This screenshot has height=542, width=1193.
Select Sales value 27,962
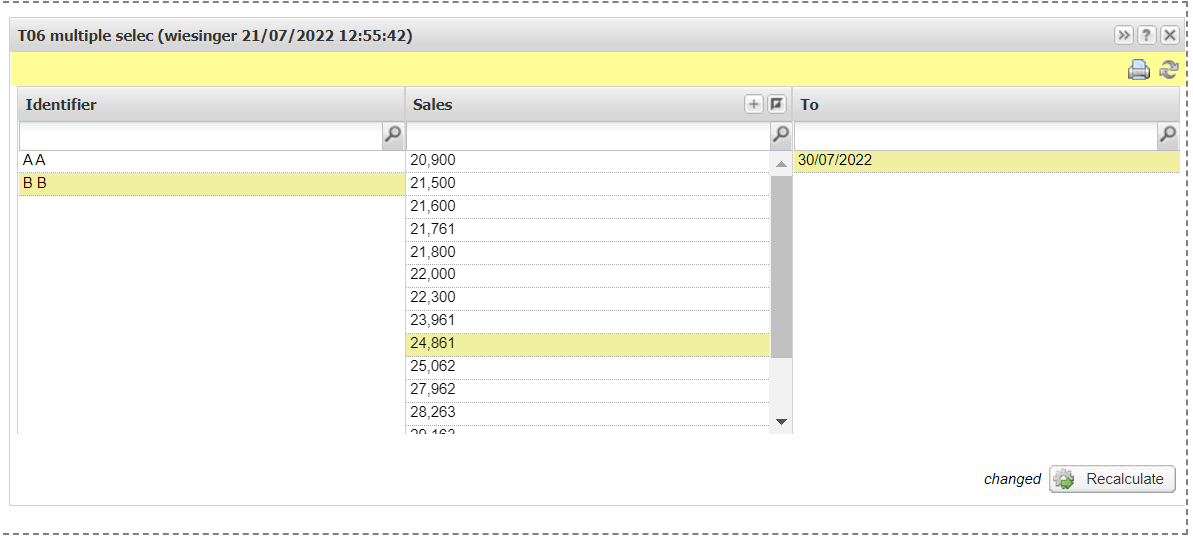pyautogui.click(x=588, y=389)
